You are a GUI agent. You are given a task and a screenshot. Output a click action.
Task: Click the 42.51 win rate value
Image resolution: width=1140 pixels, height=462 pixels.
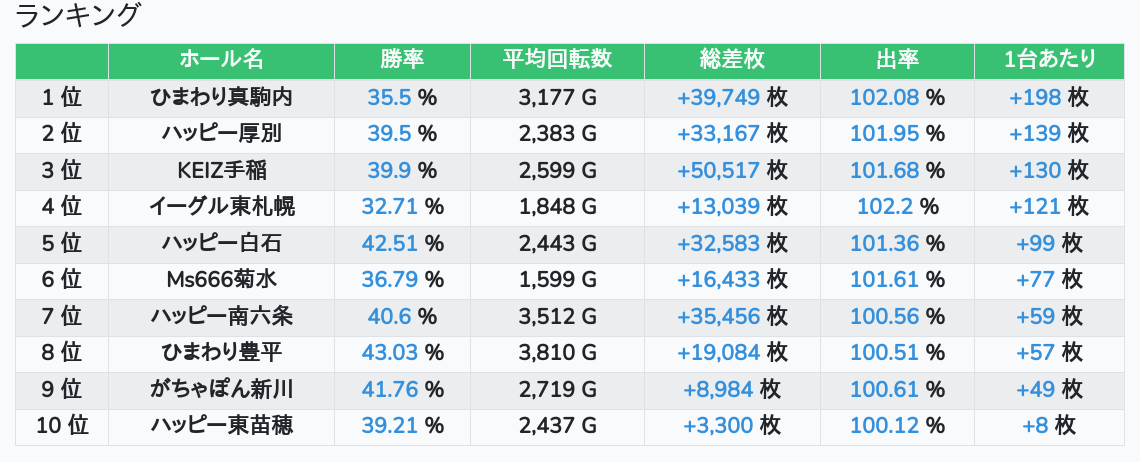click(389, 244)
